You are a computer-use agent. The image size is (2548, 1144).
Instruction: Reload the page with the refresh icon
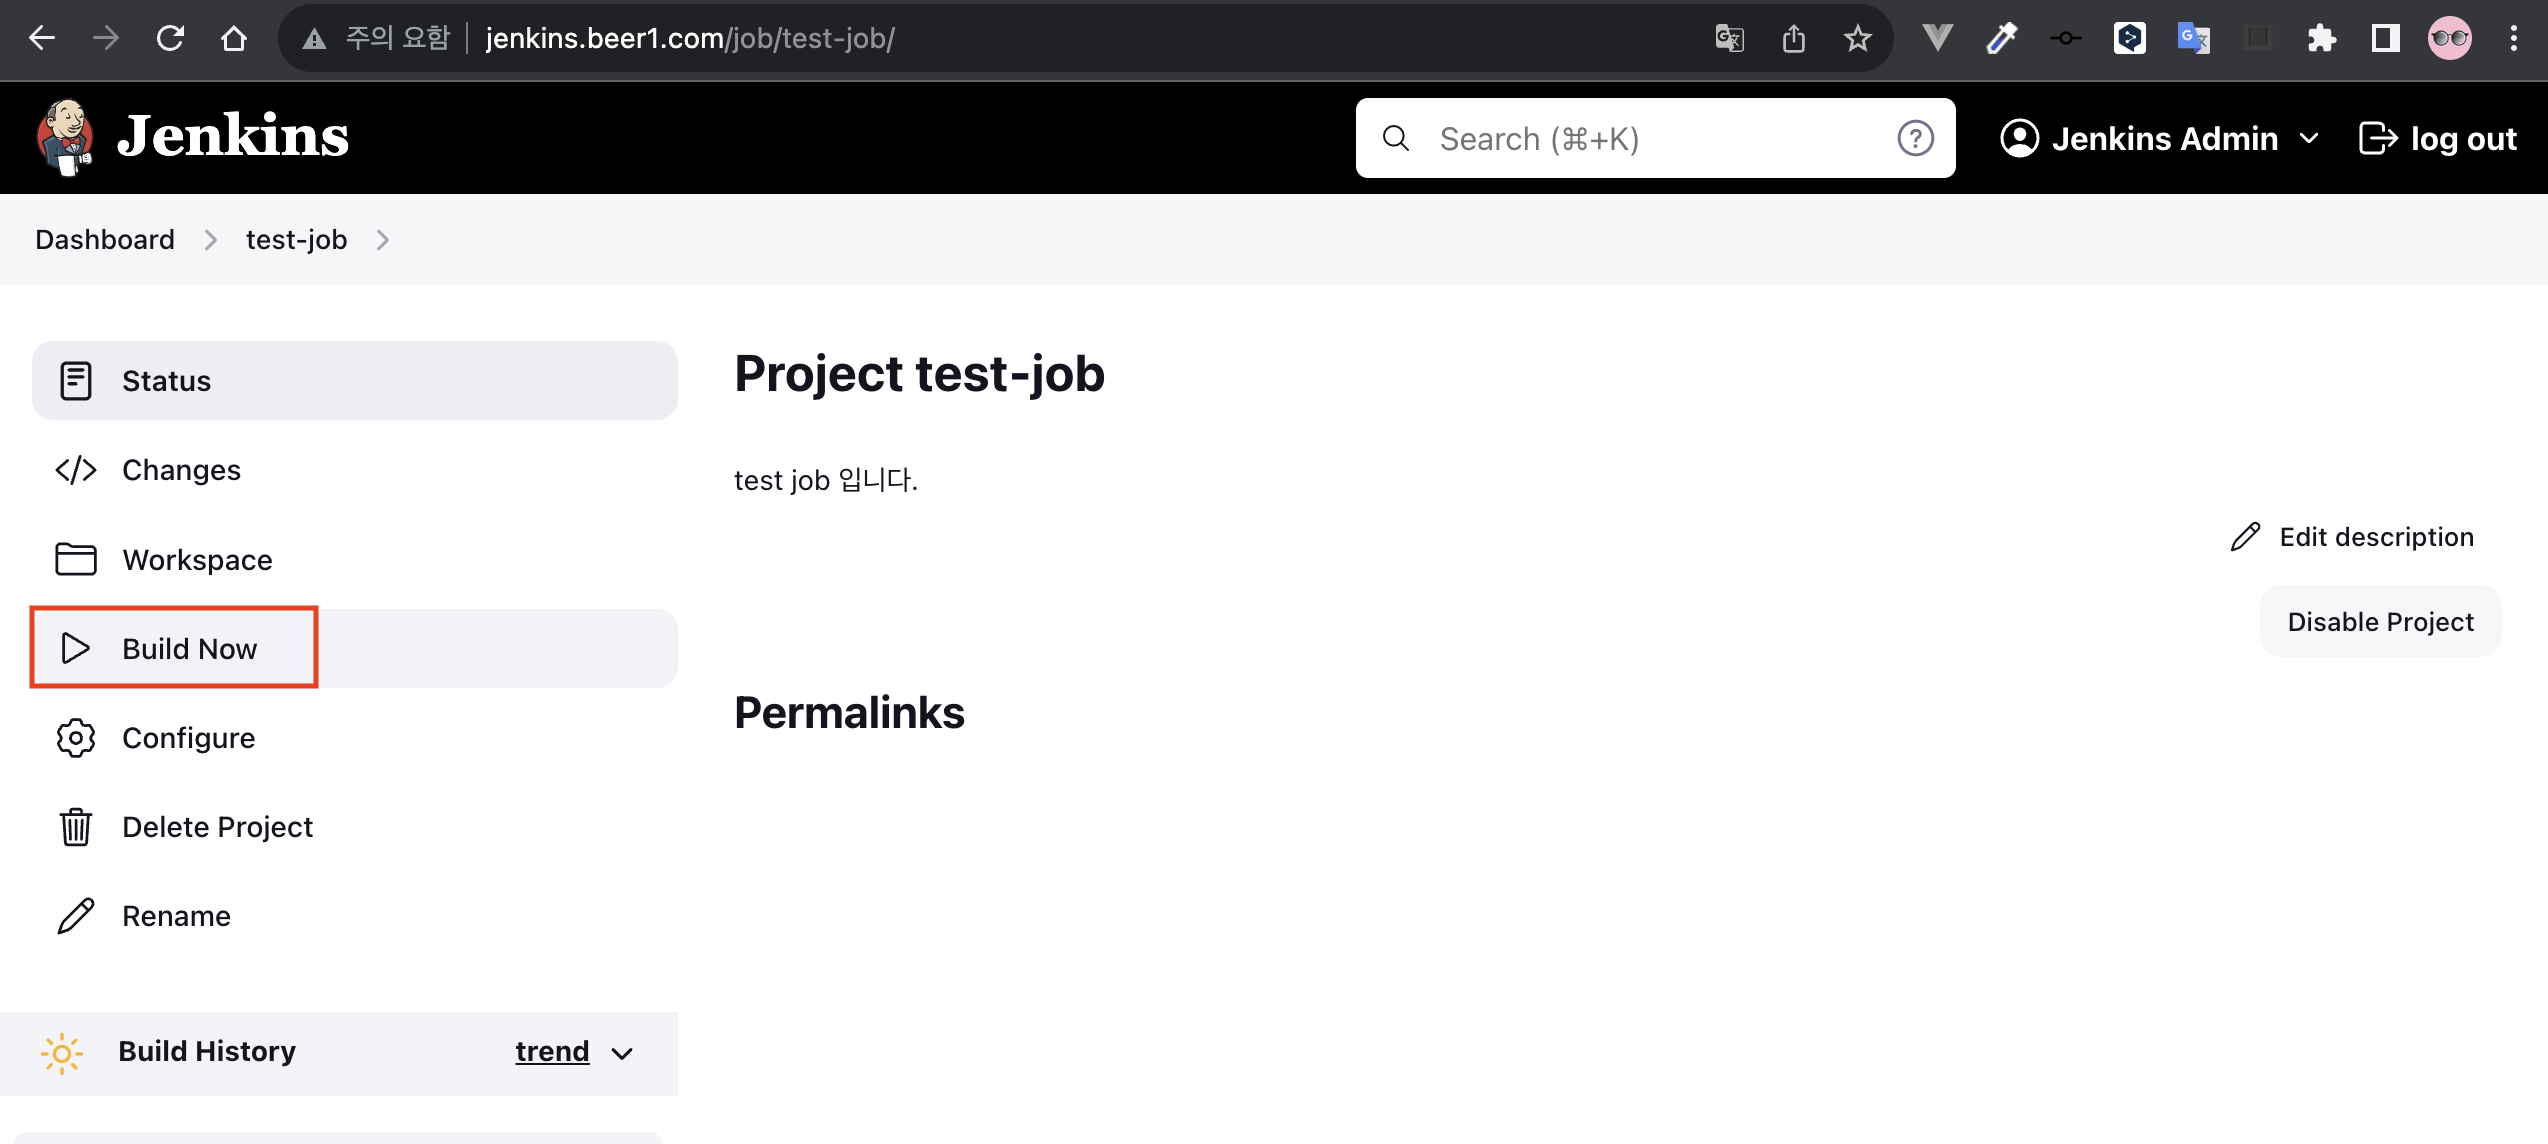170,39
